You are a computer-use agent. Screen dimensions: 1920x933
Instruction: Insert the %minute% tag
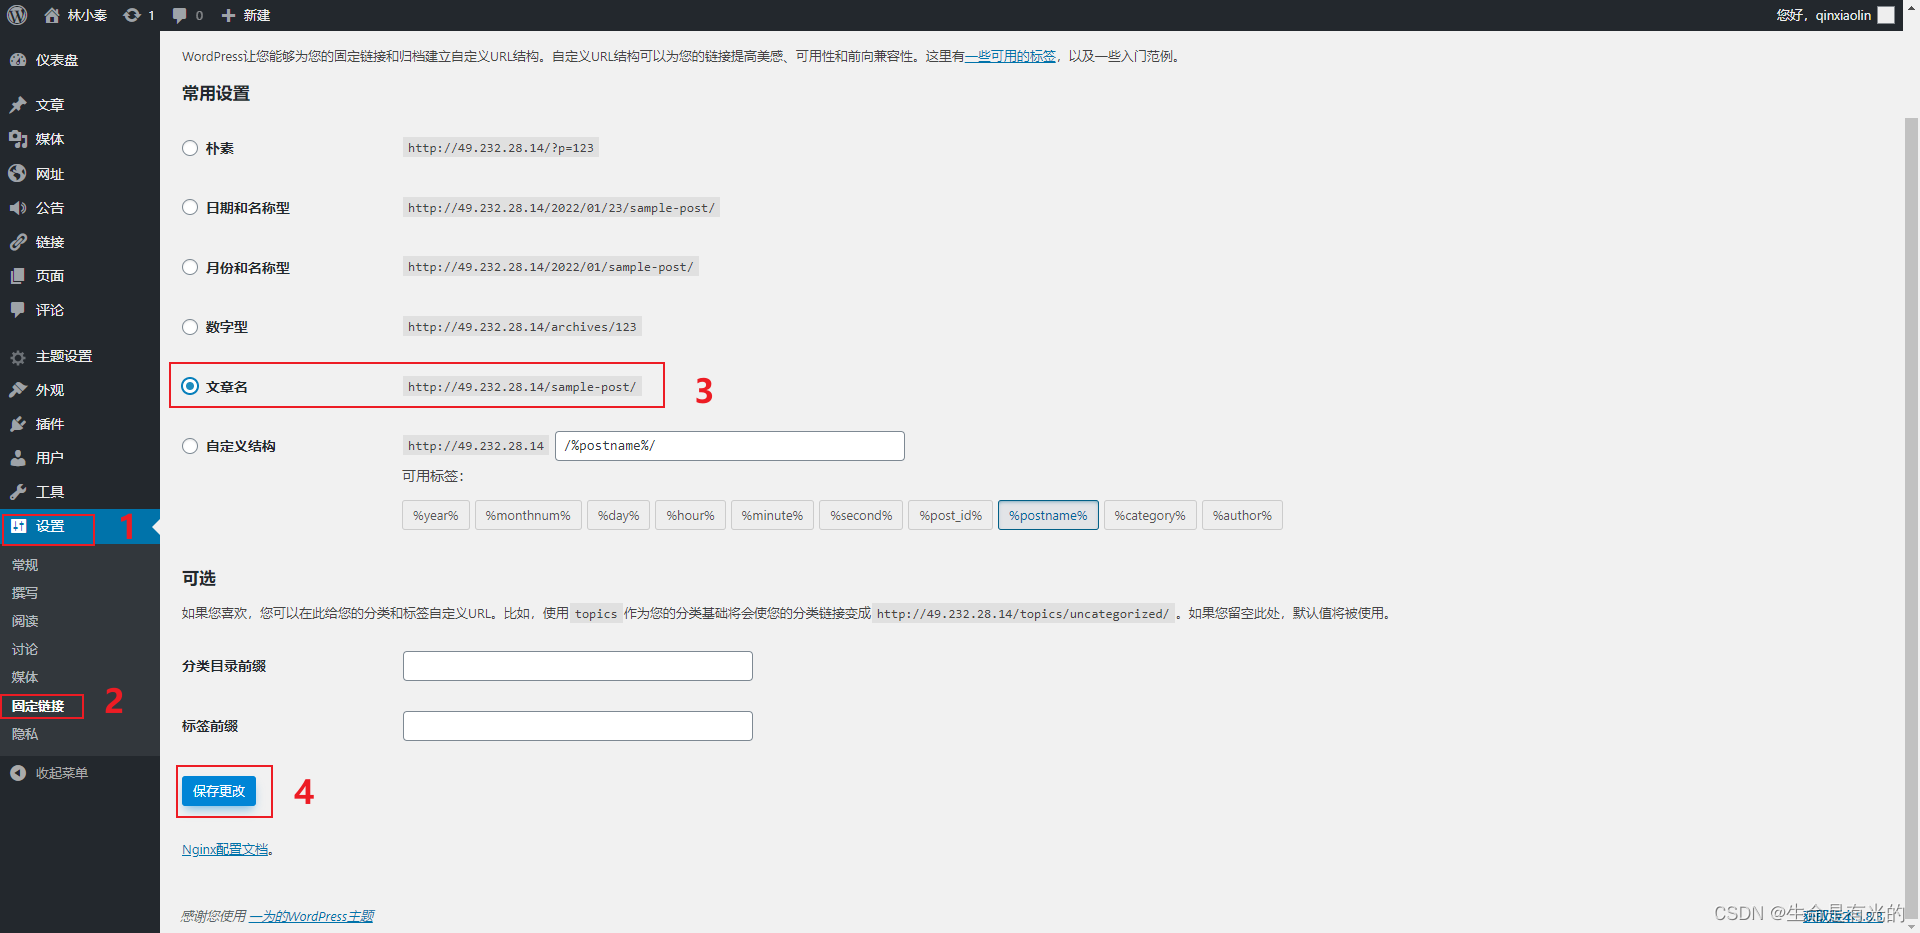pyautogui.click(x=772, y=515)
